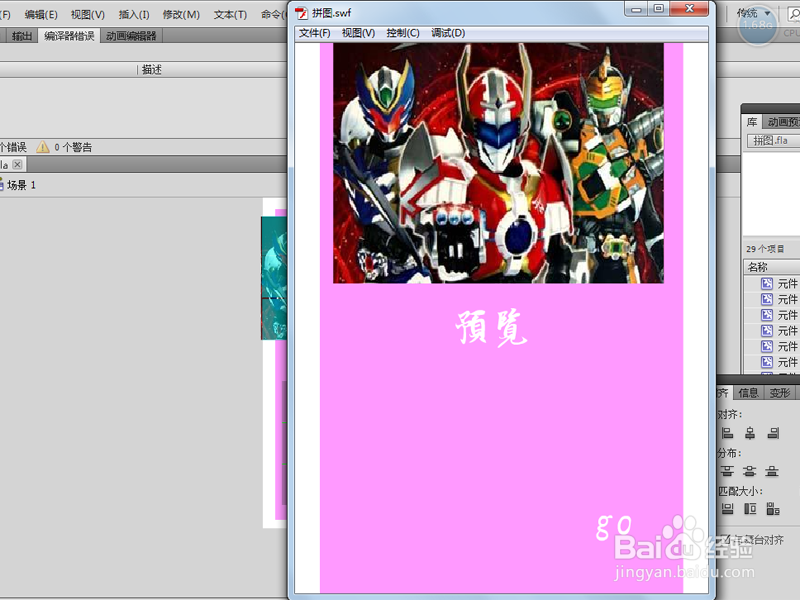Switch to the 编译器错误 tab
The height and width of the screenshot is (600, 800).
69,36
